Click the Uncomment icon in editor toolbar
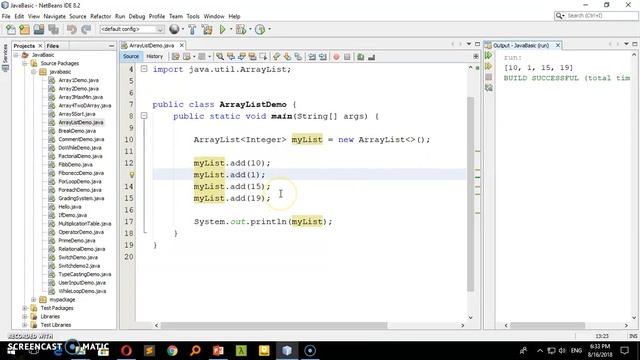The height and width of the screenshot is (360, 640). 371,57
